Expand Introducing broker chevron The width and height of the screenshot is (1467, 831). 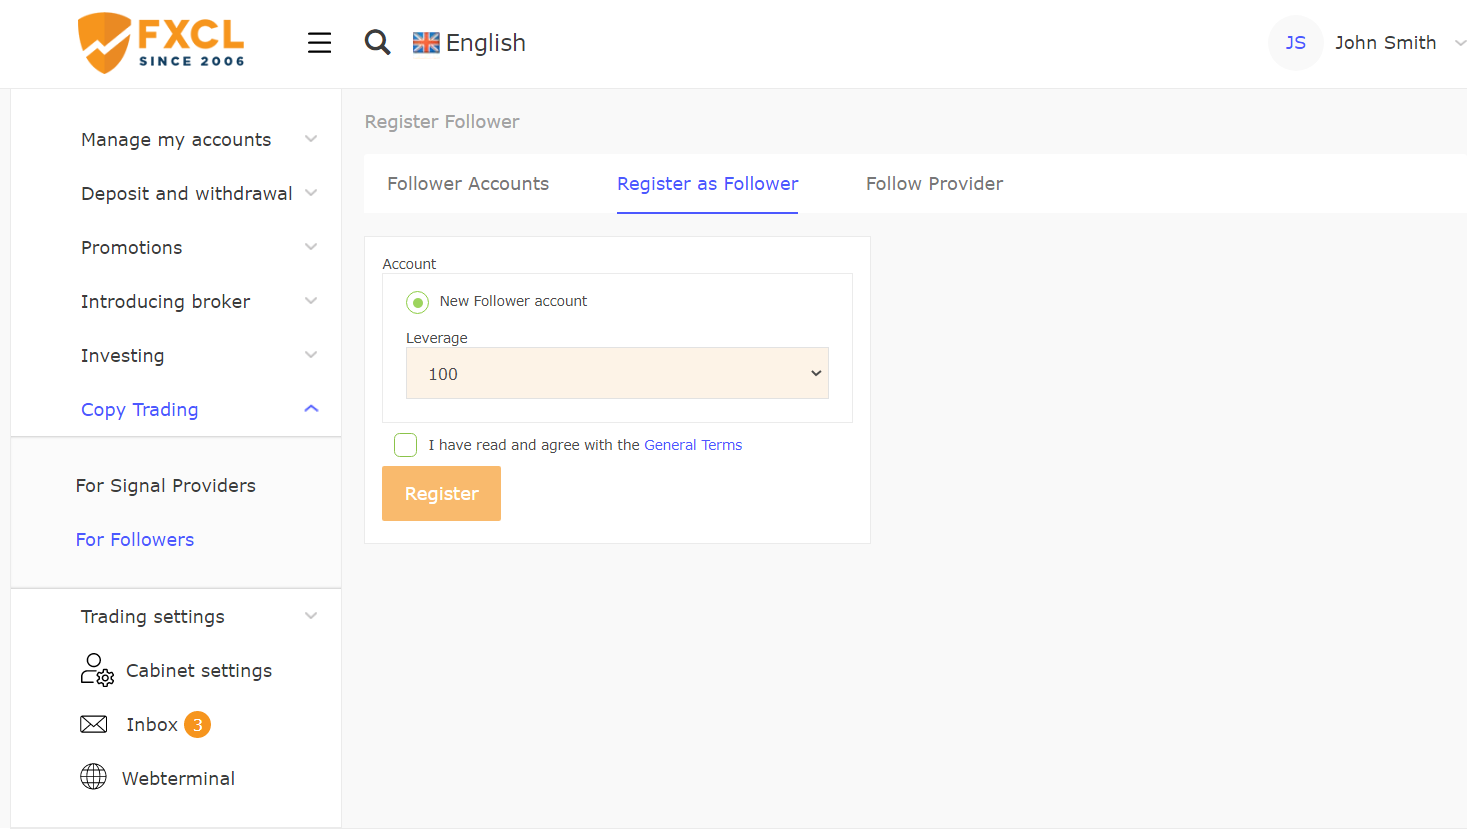tap(311, 301)
